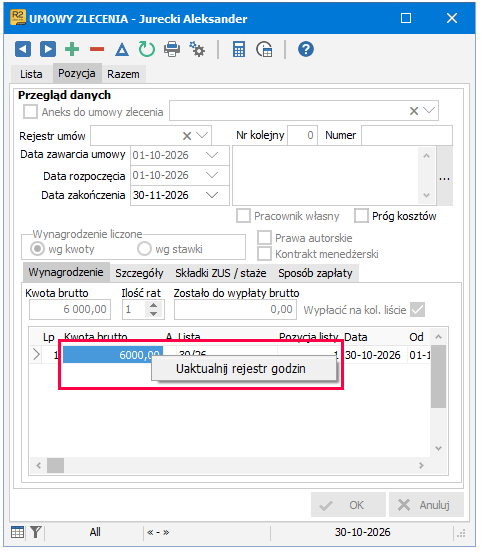Confirm with the OK button
The width and height of the screenshot is (485, 557).
pyautogui.click(x=348, y=505)
